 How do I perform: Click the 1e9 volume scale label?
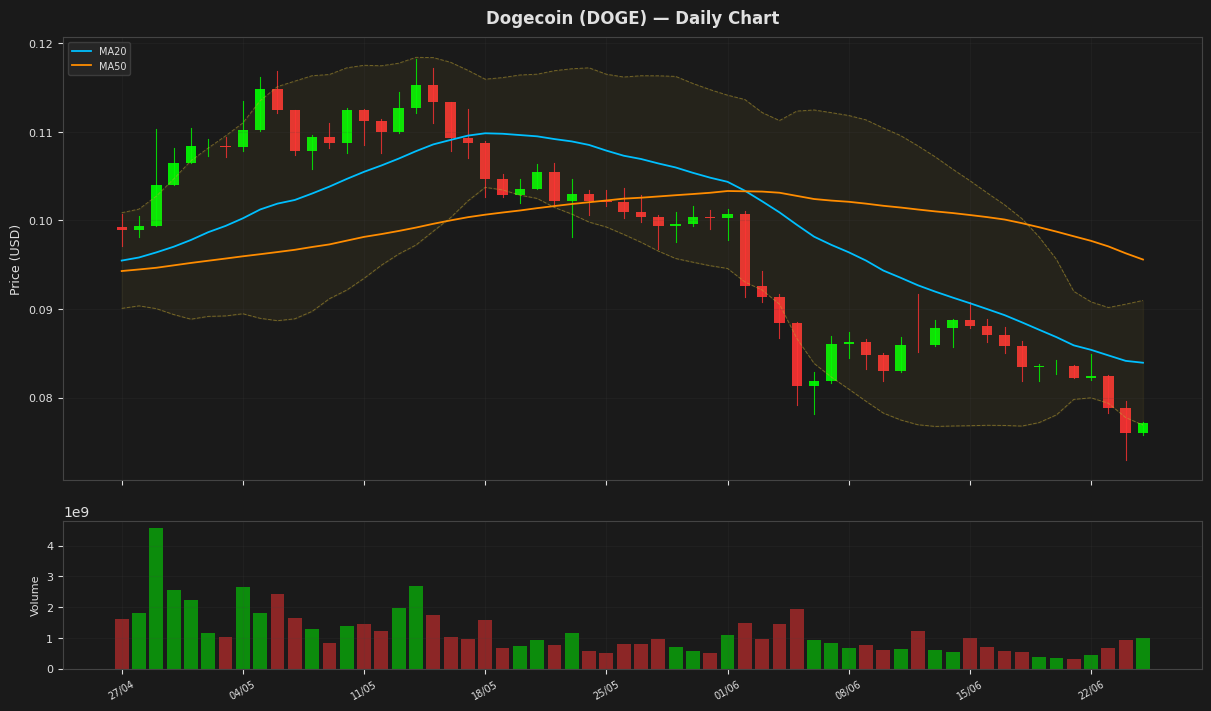click(77, 512)
